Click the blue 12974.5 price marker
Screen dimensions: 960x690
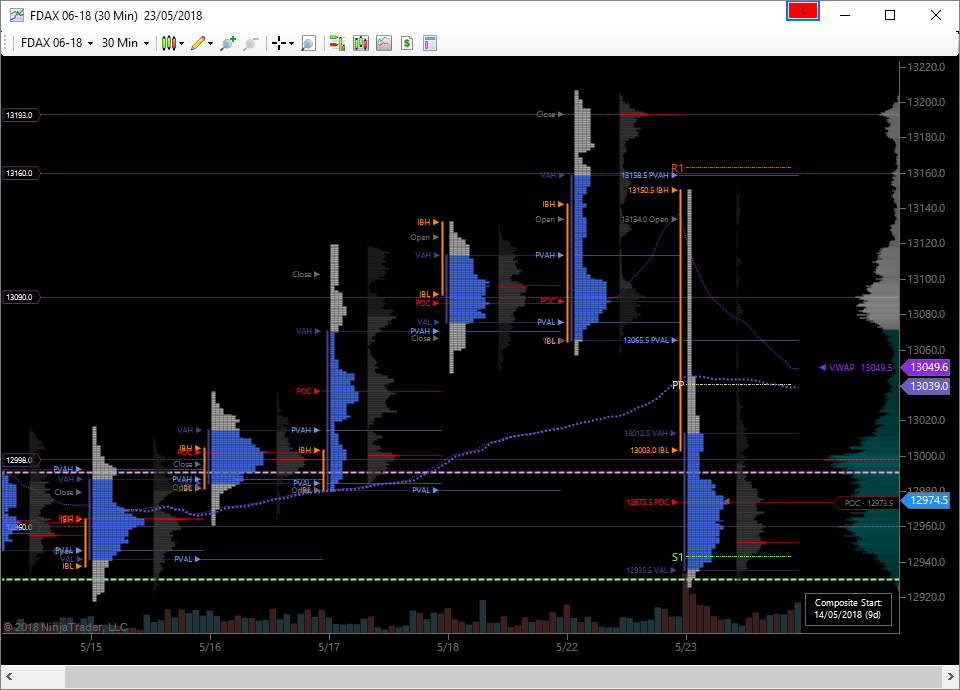[x=926, y=500]
